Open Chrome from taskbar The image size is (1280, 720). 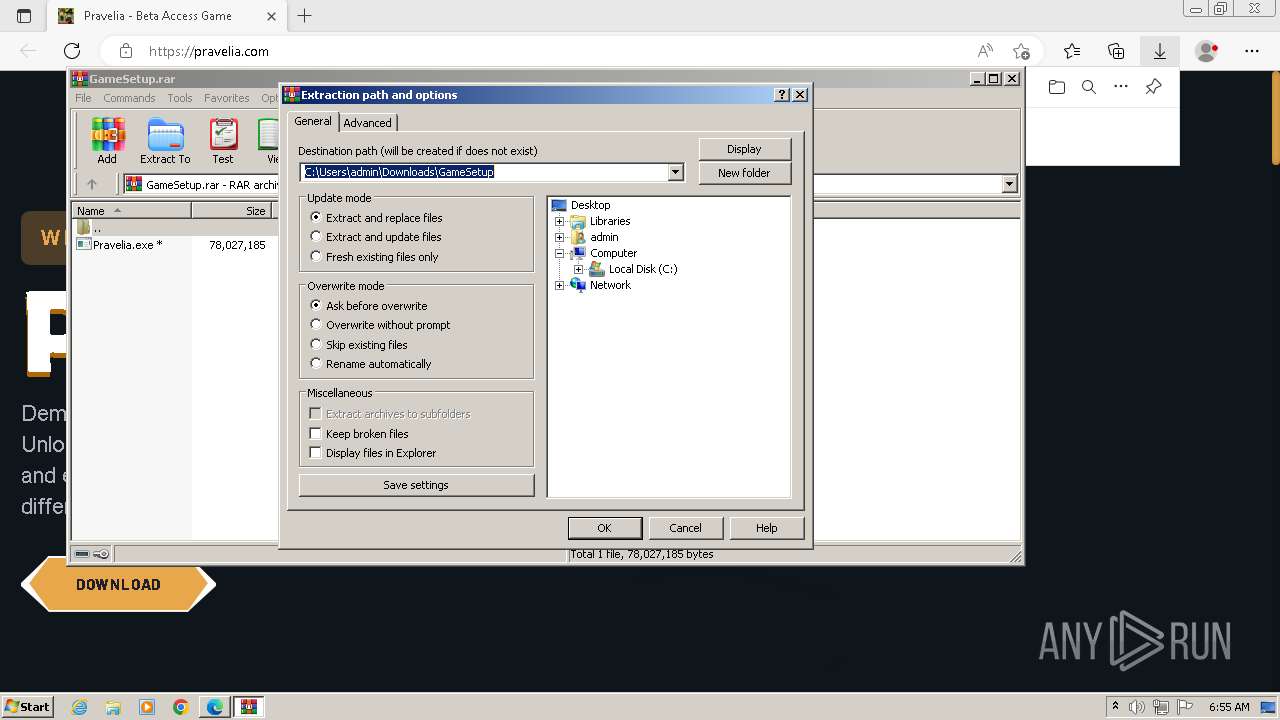click(181, 707)
